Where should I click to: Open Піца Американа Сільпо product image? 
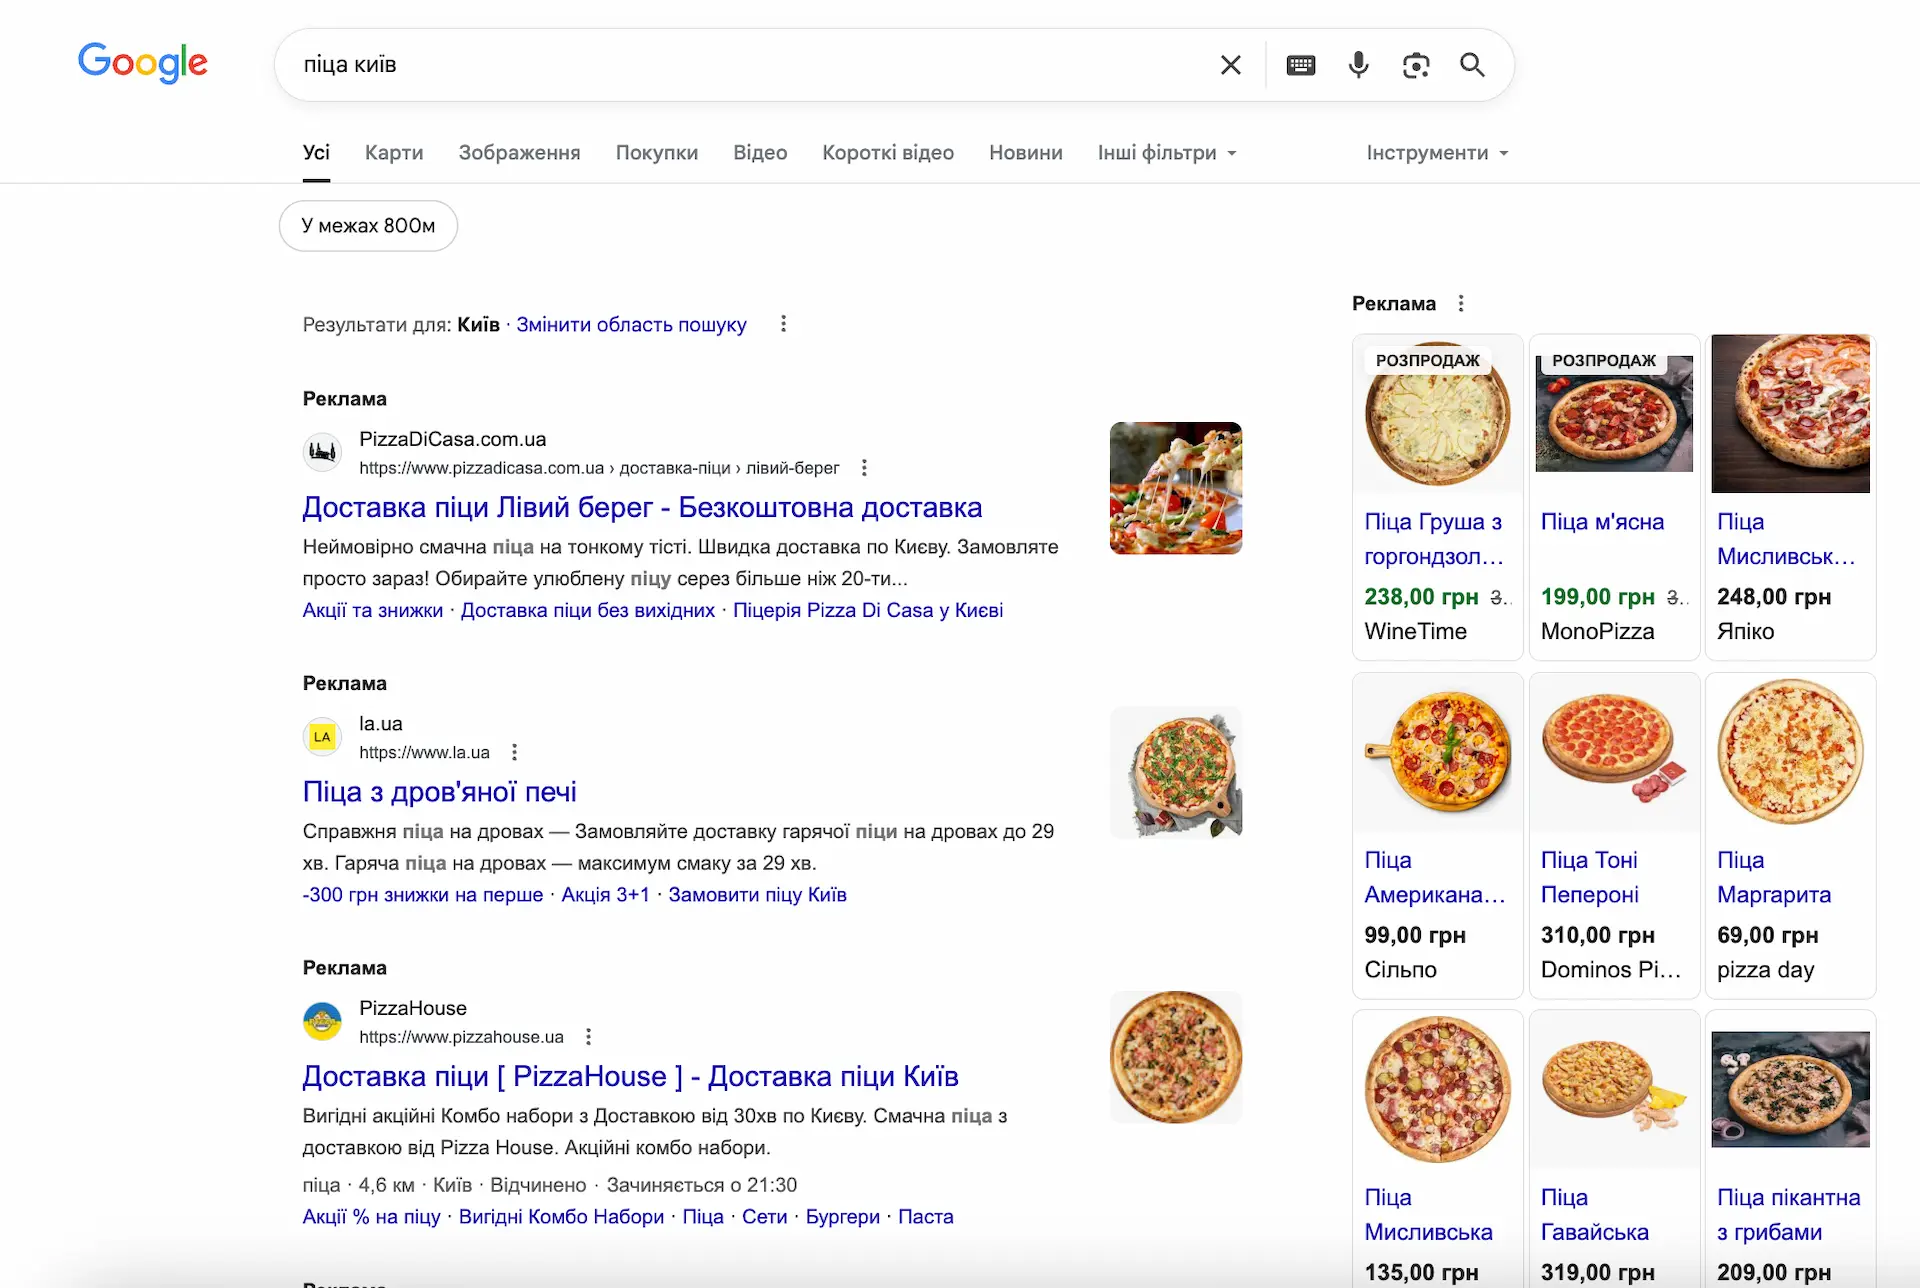click(1438, 753)
